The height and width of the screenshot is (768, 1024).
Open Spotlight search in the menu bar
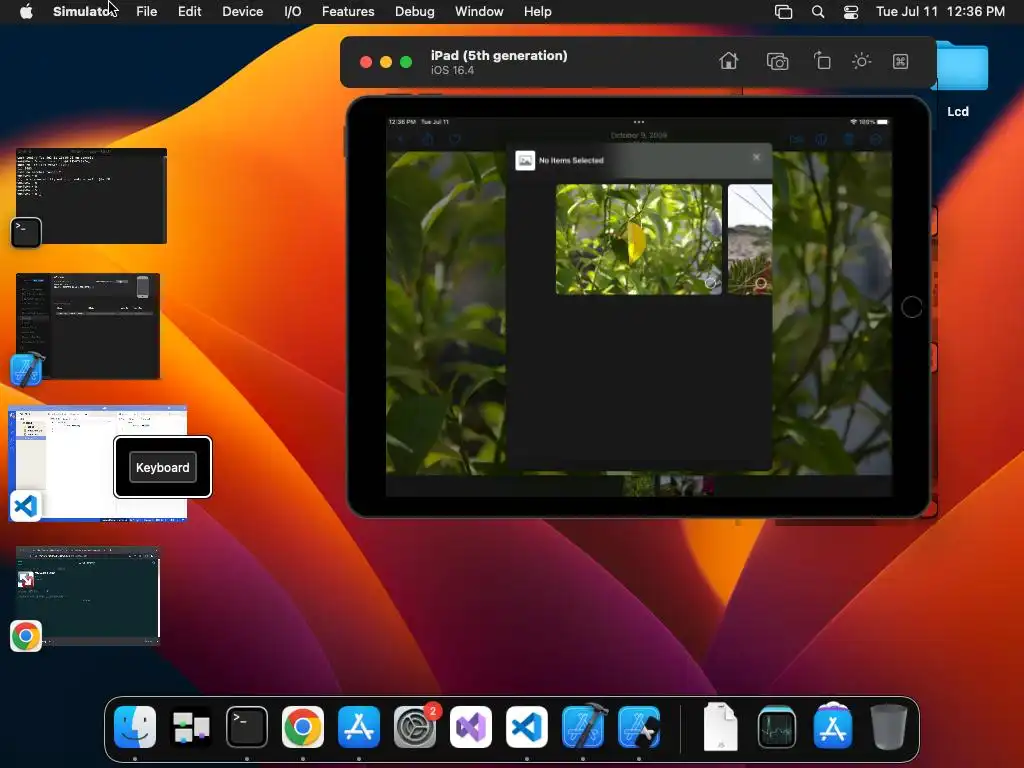coord(818,12)
